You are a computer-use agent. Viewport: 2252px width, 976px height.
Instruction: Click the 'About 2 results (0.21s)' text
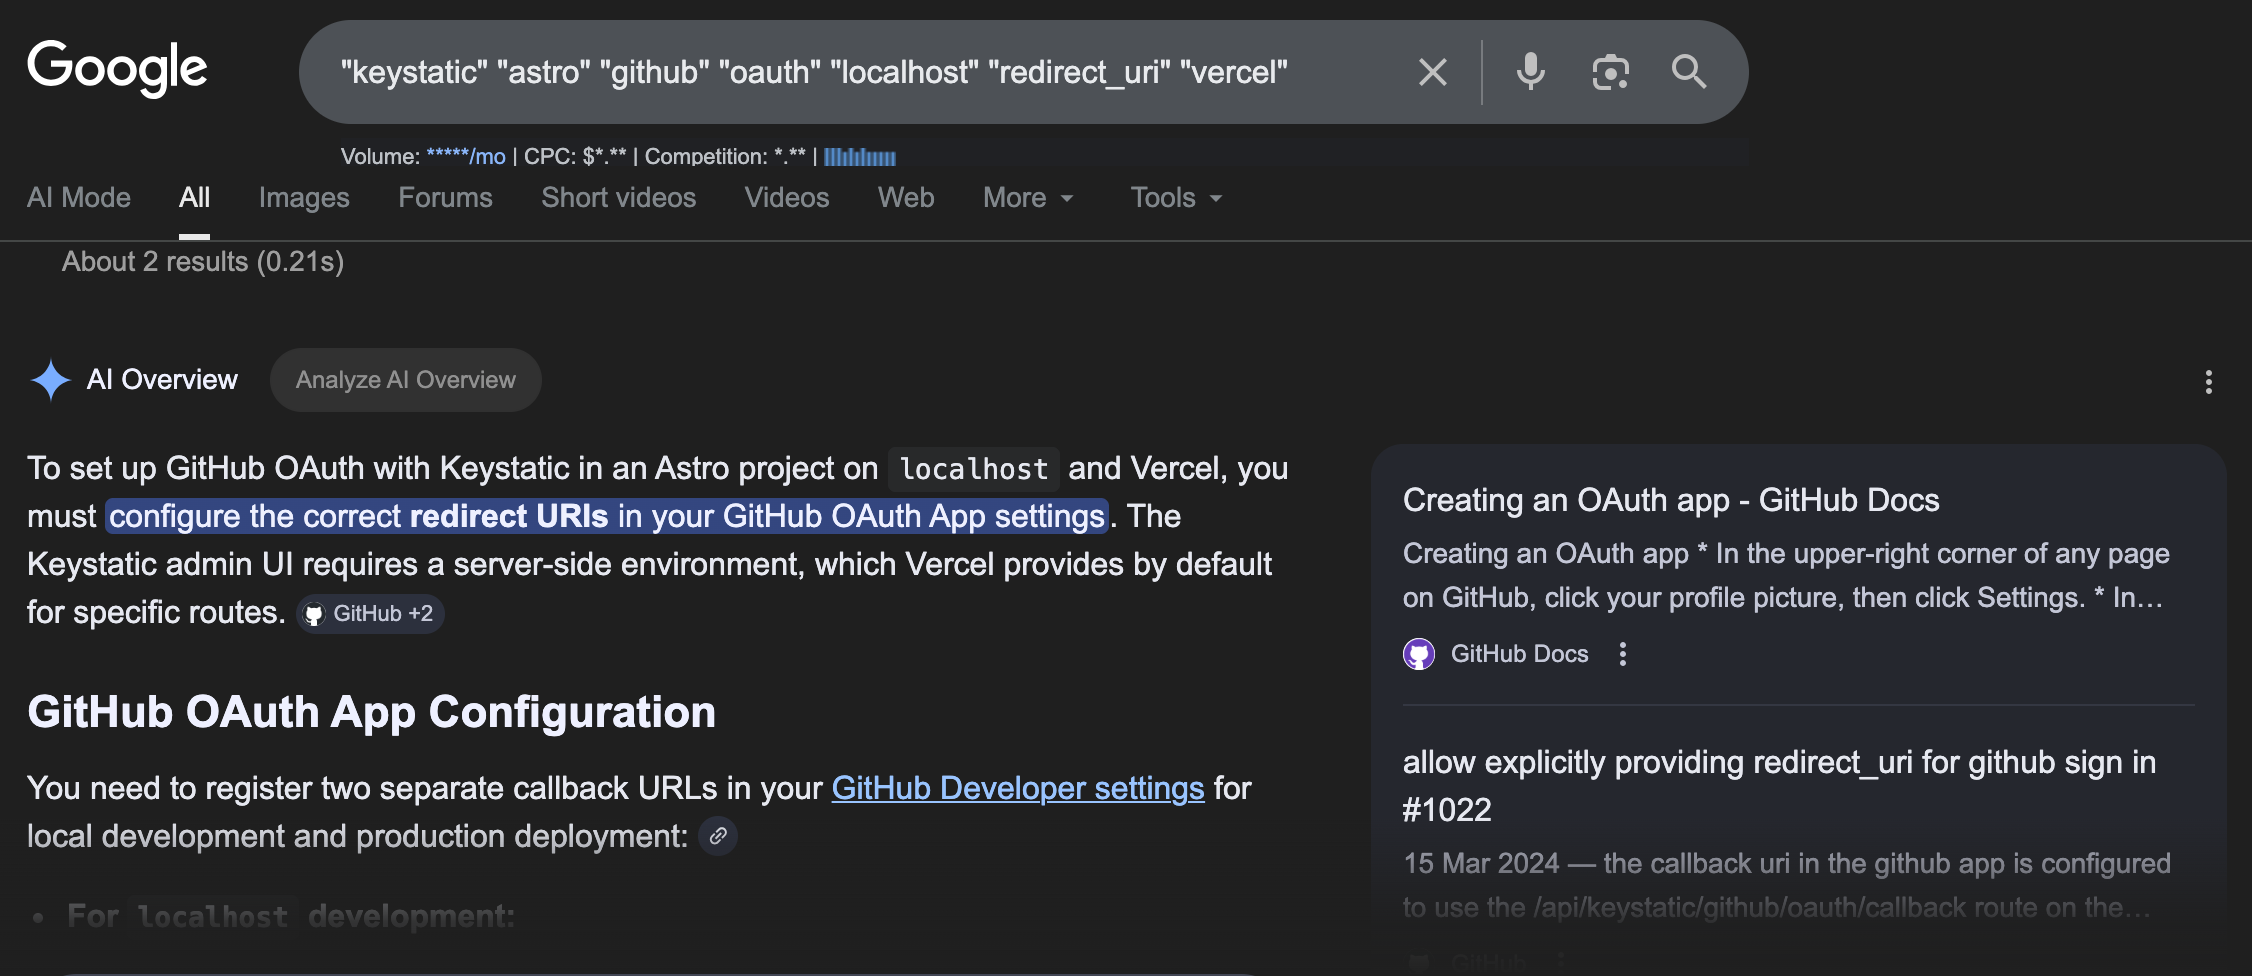(x=203, y=262)
